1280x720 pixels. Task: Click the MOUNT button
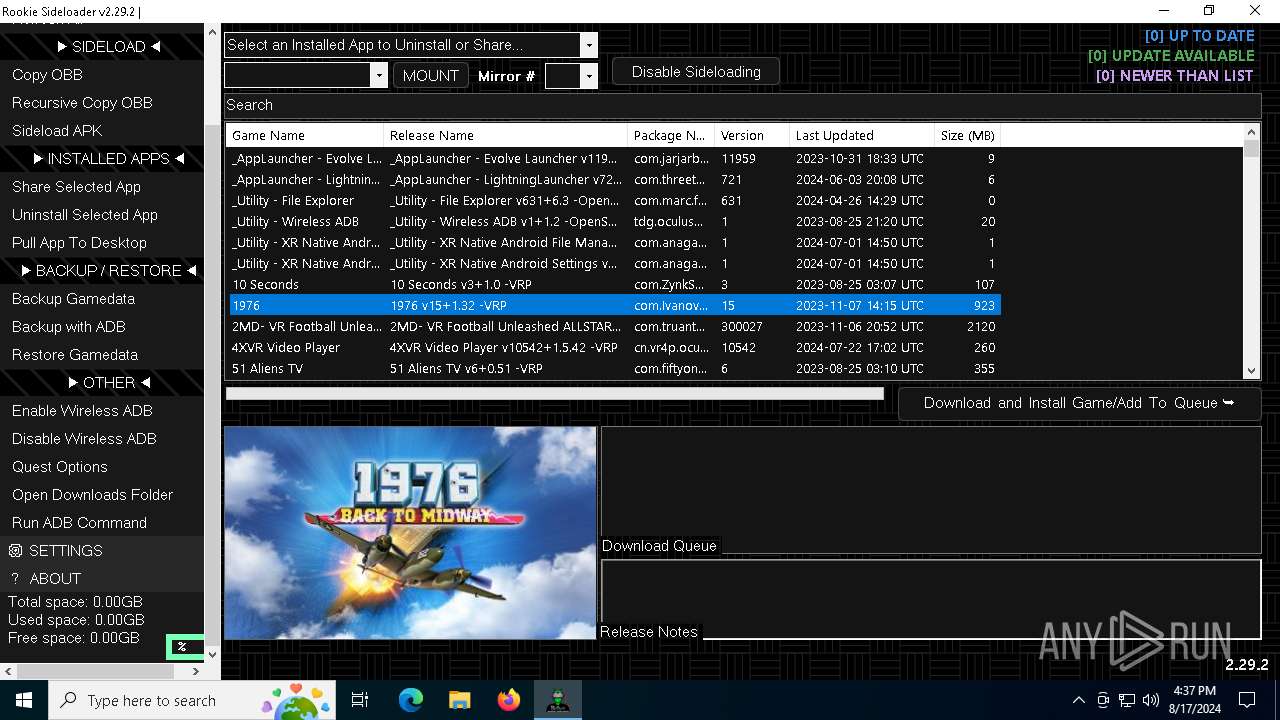point(431,76)
